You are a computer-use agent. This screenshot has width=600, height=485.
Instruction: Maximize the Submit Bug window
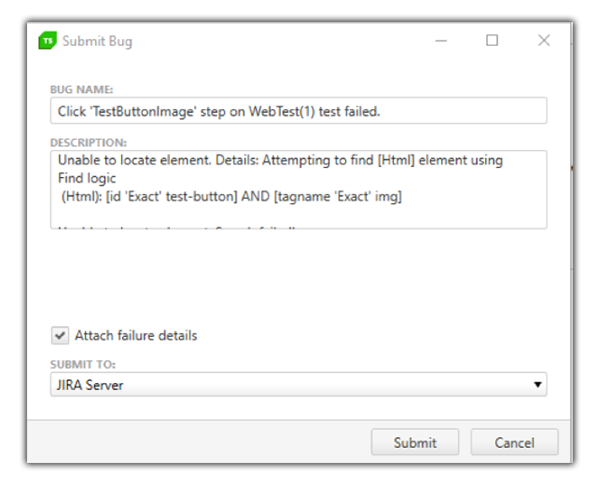tap(492, 40)
